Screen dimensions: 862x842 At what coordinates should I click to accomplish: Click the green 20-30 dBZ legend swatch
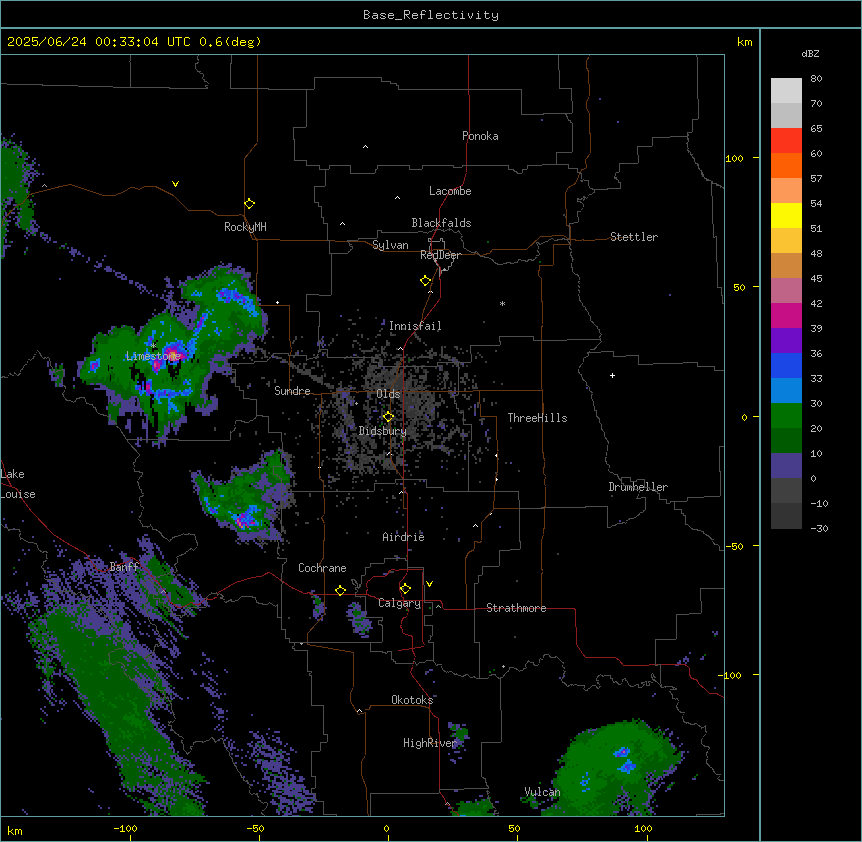pos(786,416)
